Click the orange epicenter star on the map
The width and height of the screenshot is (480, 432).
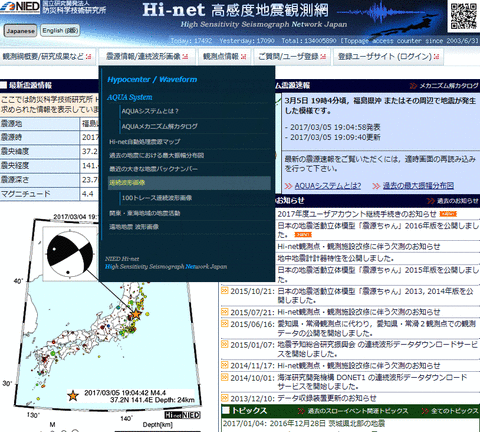(x=136, y=314)
